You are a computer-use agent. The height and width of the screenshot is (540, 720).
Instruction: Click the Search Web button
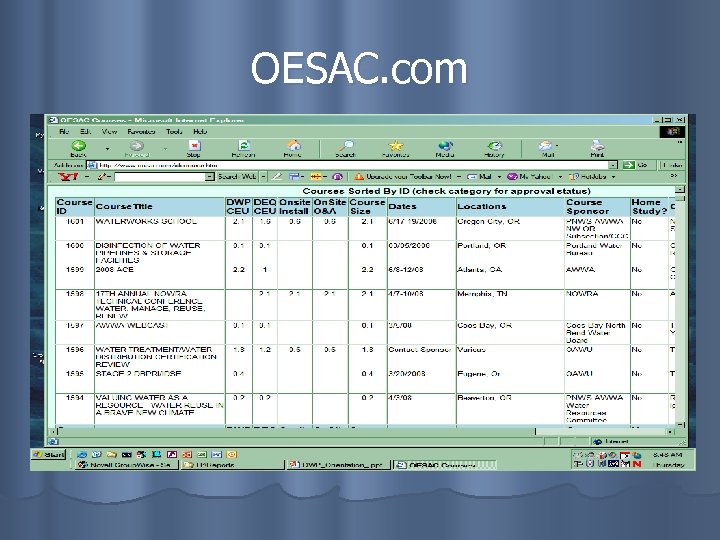[x=237, y=177]
